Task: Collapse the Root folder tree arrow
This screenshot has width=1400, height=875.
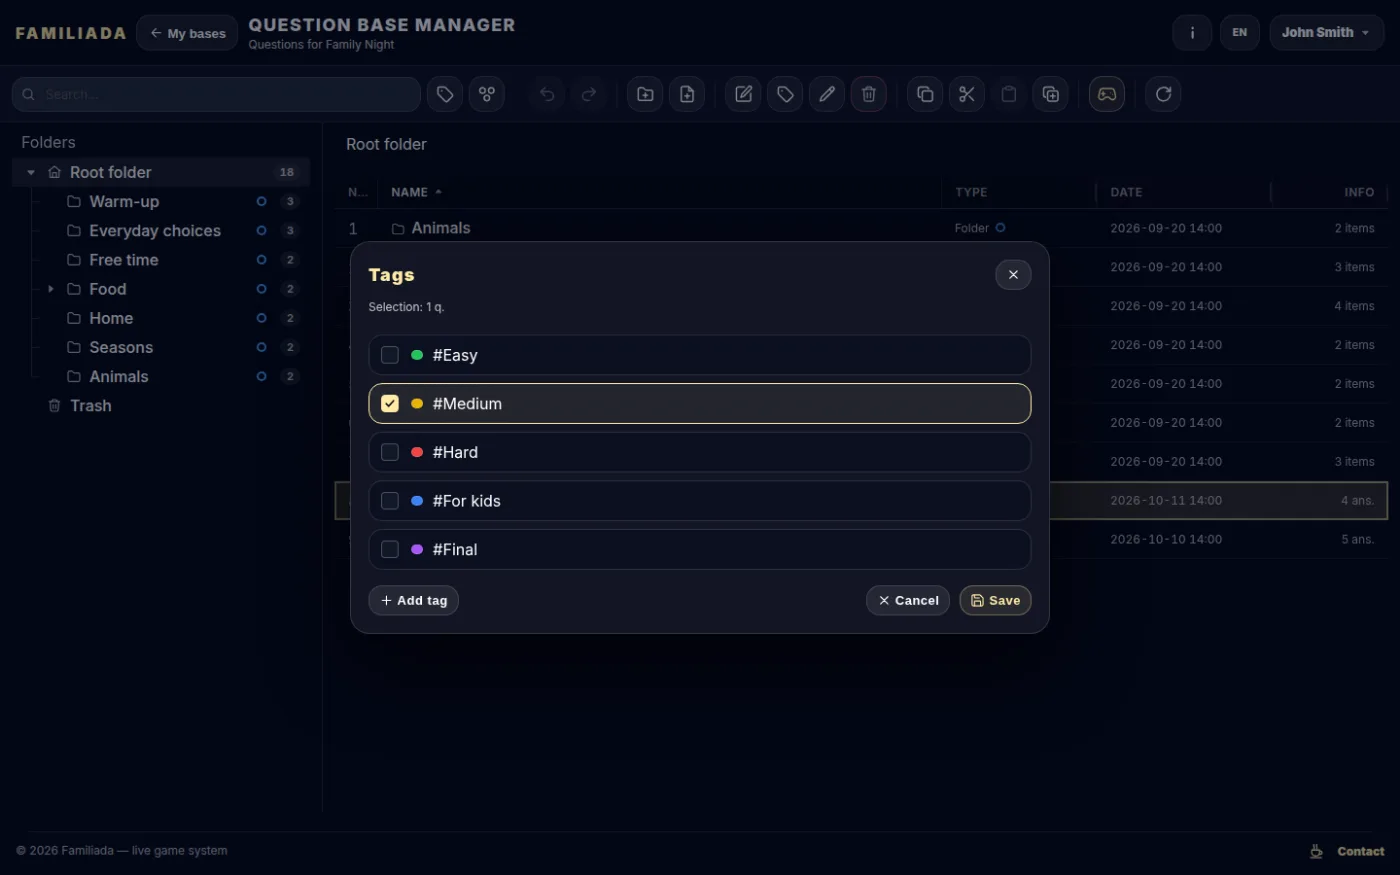Action: (x=31, y=173)
